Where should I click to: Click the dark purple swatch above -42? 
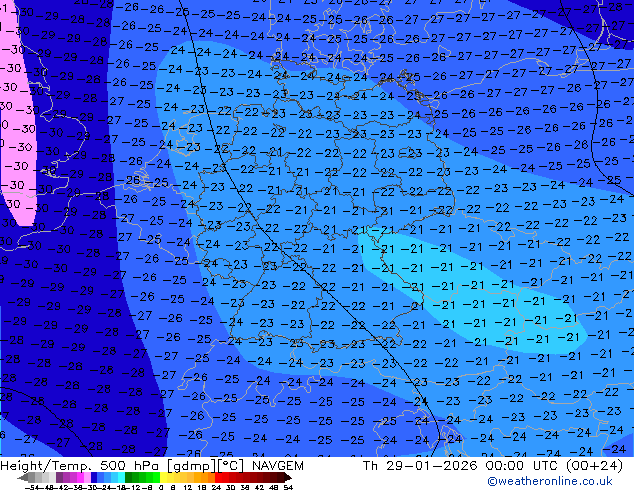coord(59,477)
